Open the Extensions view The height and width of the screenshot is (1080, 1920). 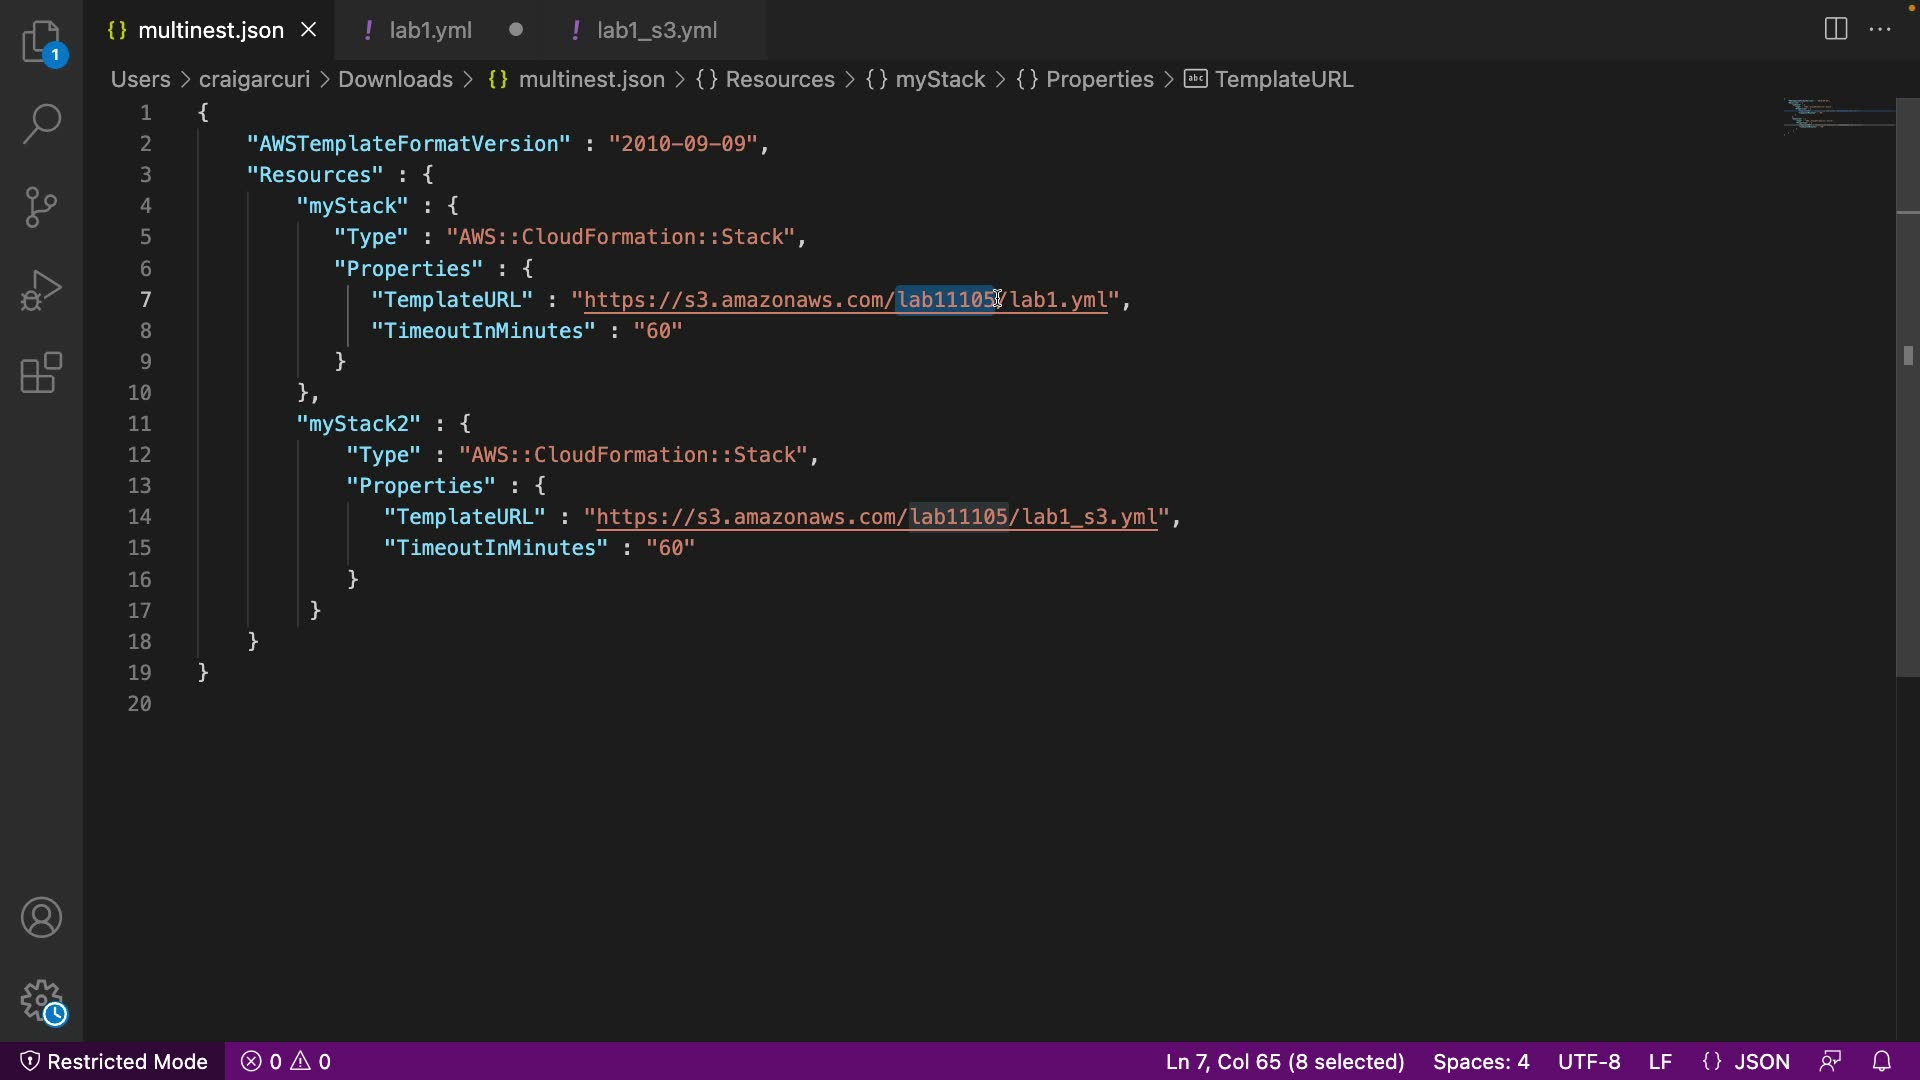(42, 373)
